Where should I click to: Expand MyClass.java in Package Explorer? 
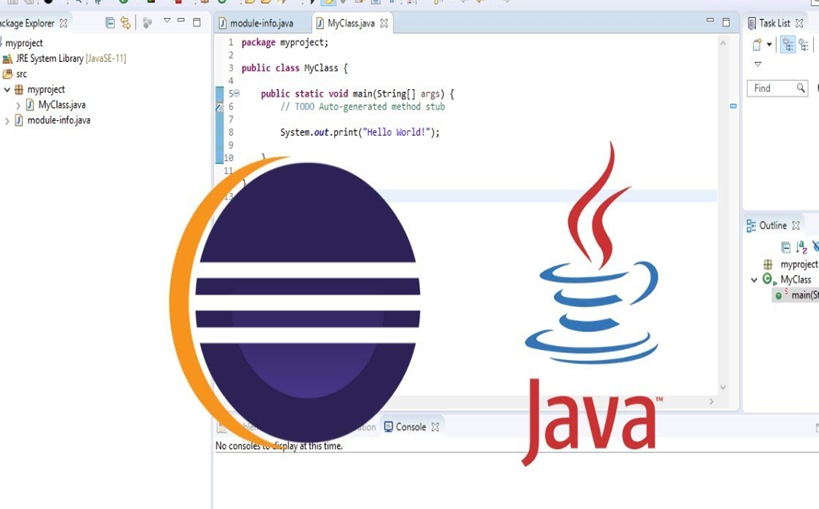[18, 105]
